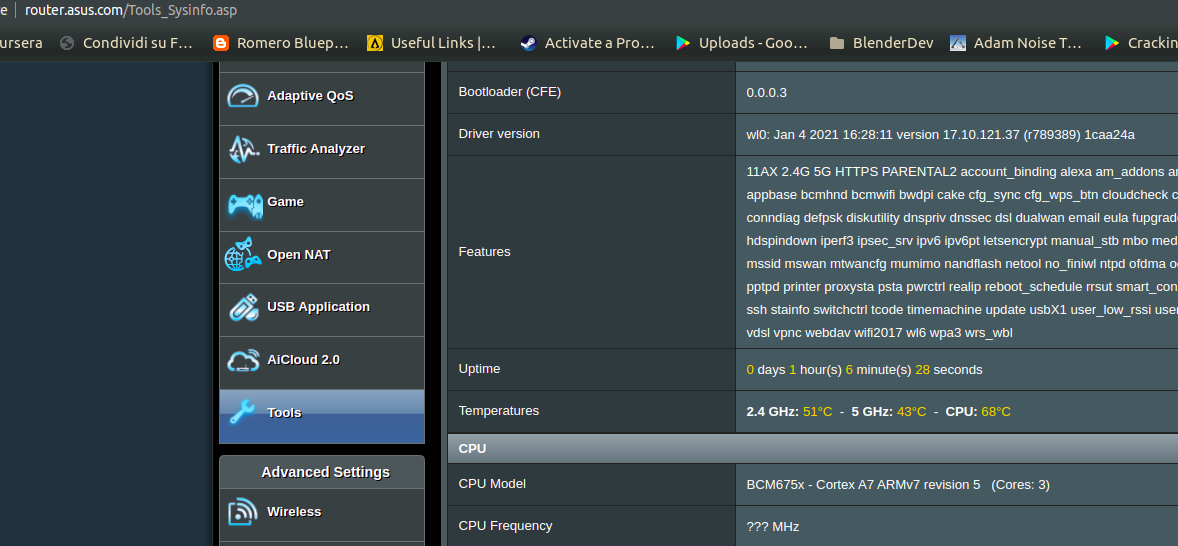
Task: Click the wl0 driver version string
Action: [941, 135]
